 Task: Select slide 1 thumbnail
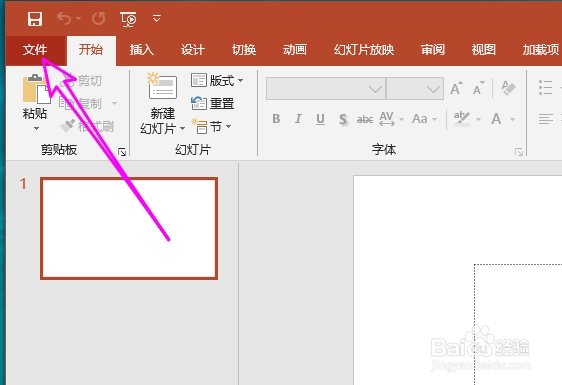pos(129,228)
